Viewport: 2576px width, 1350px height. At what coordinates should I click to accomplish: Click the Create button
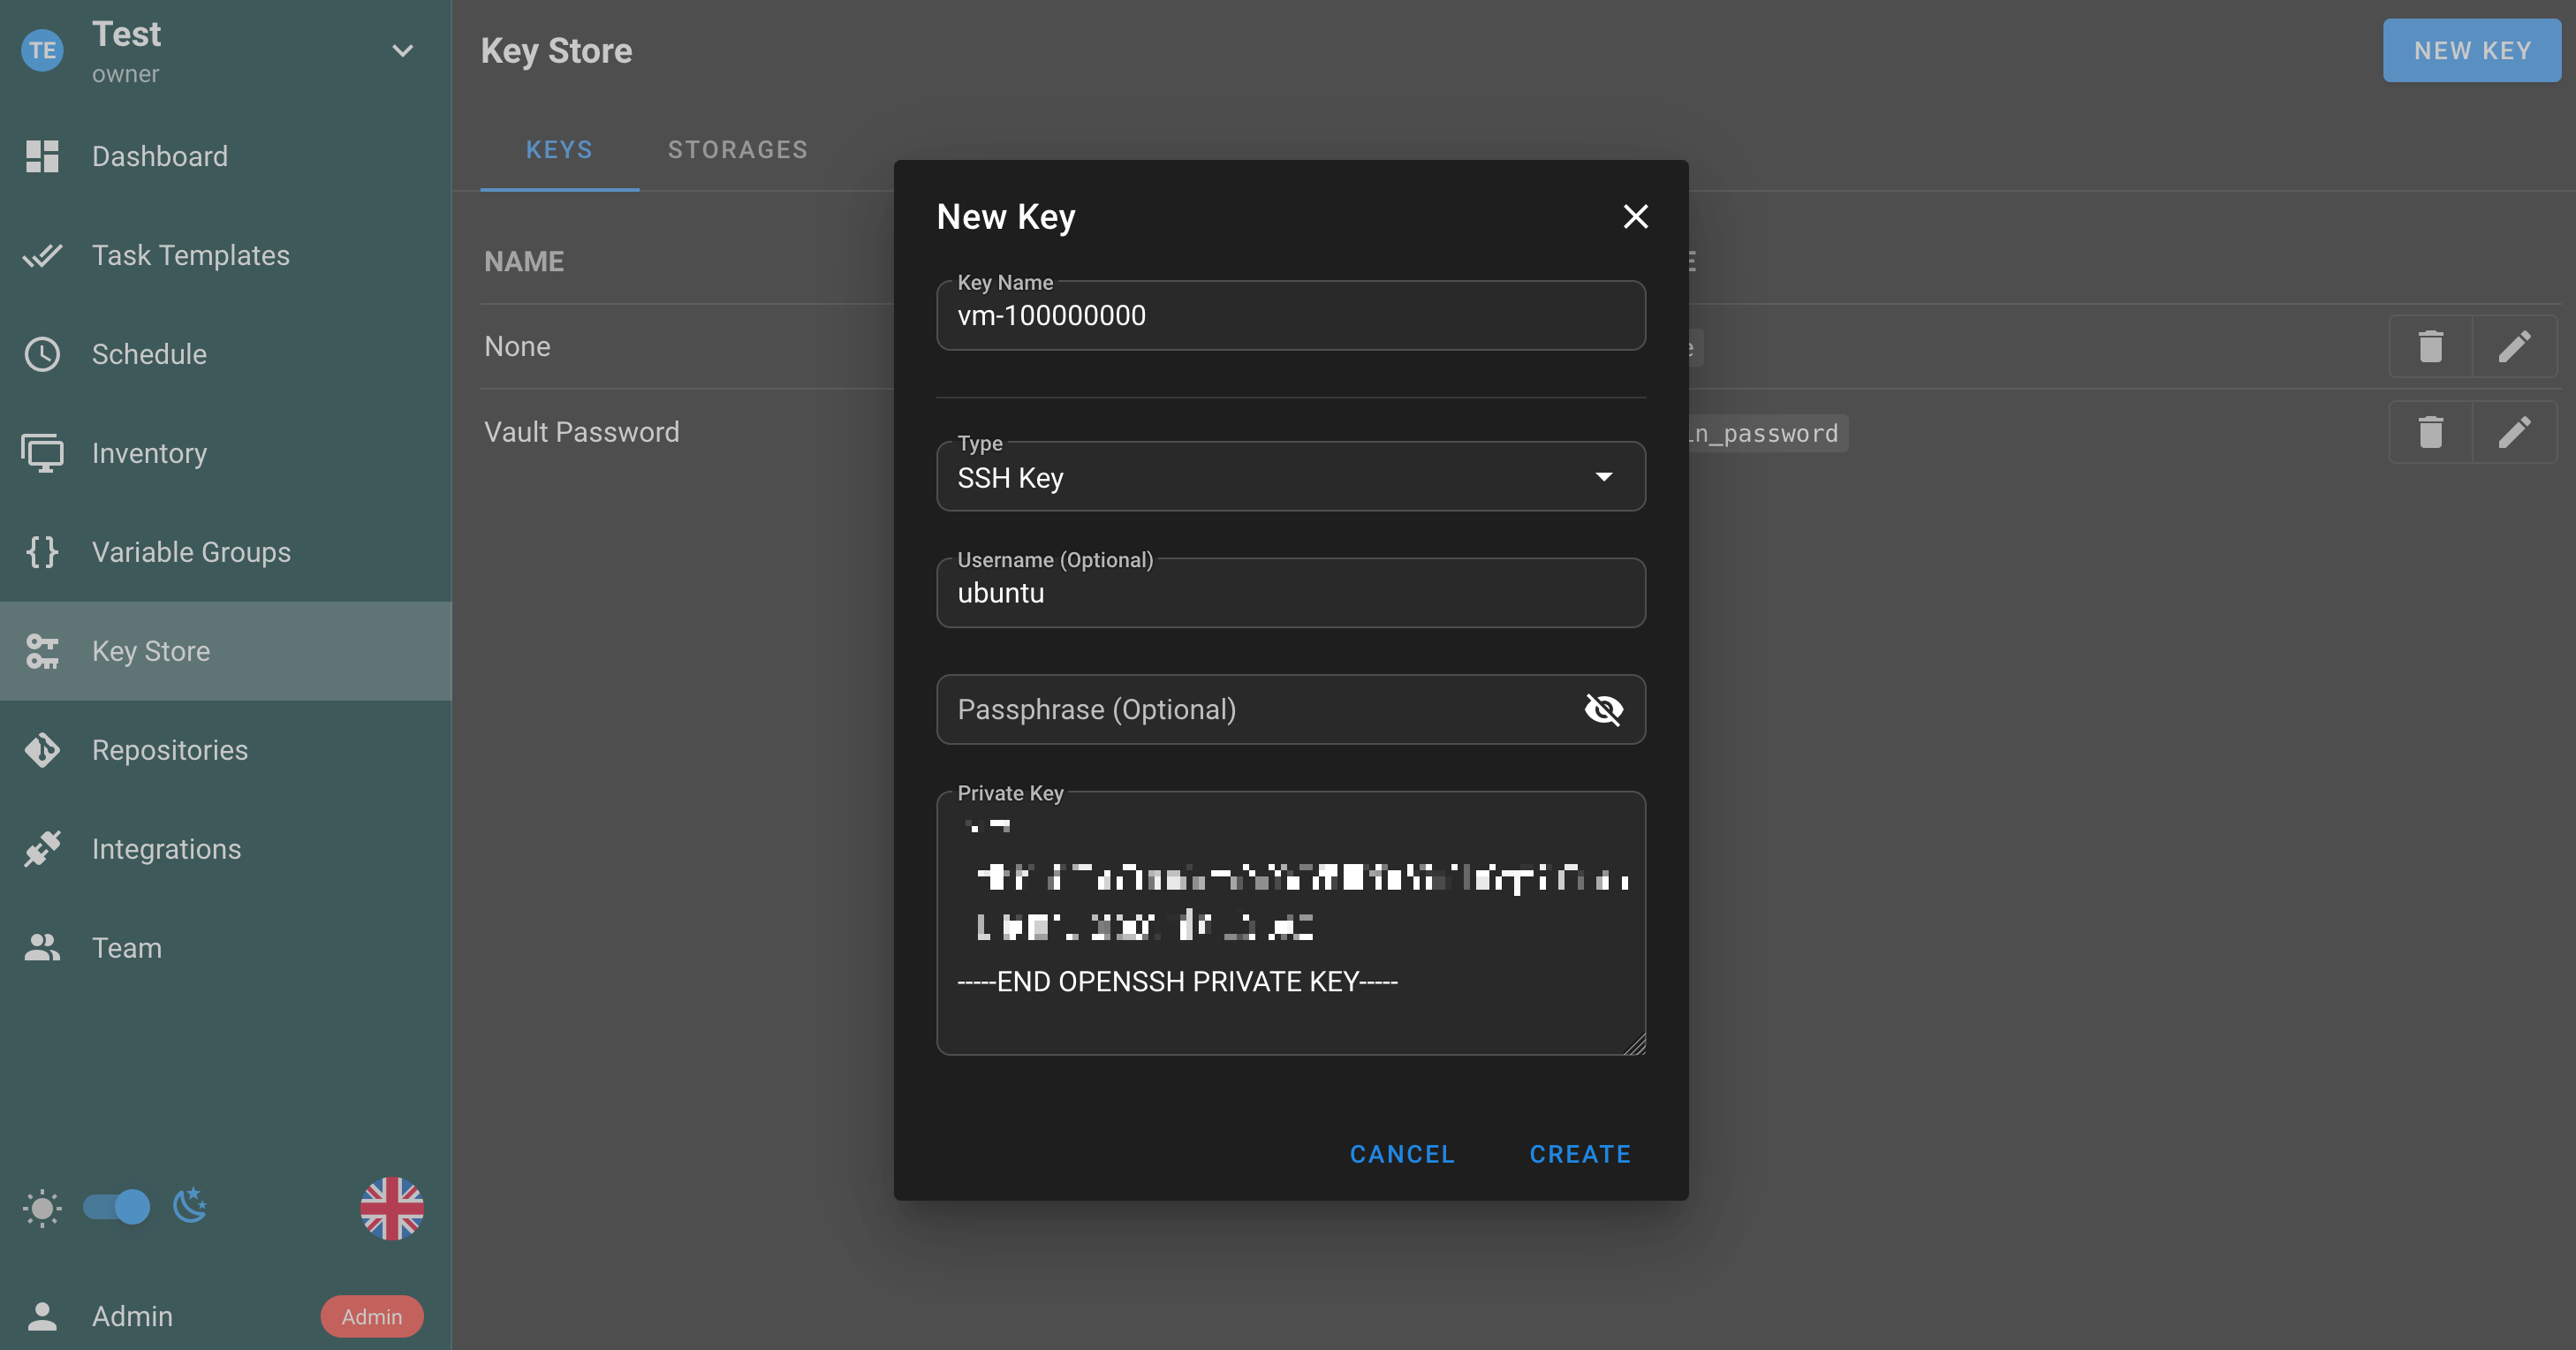tap(1581, 1154)
